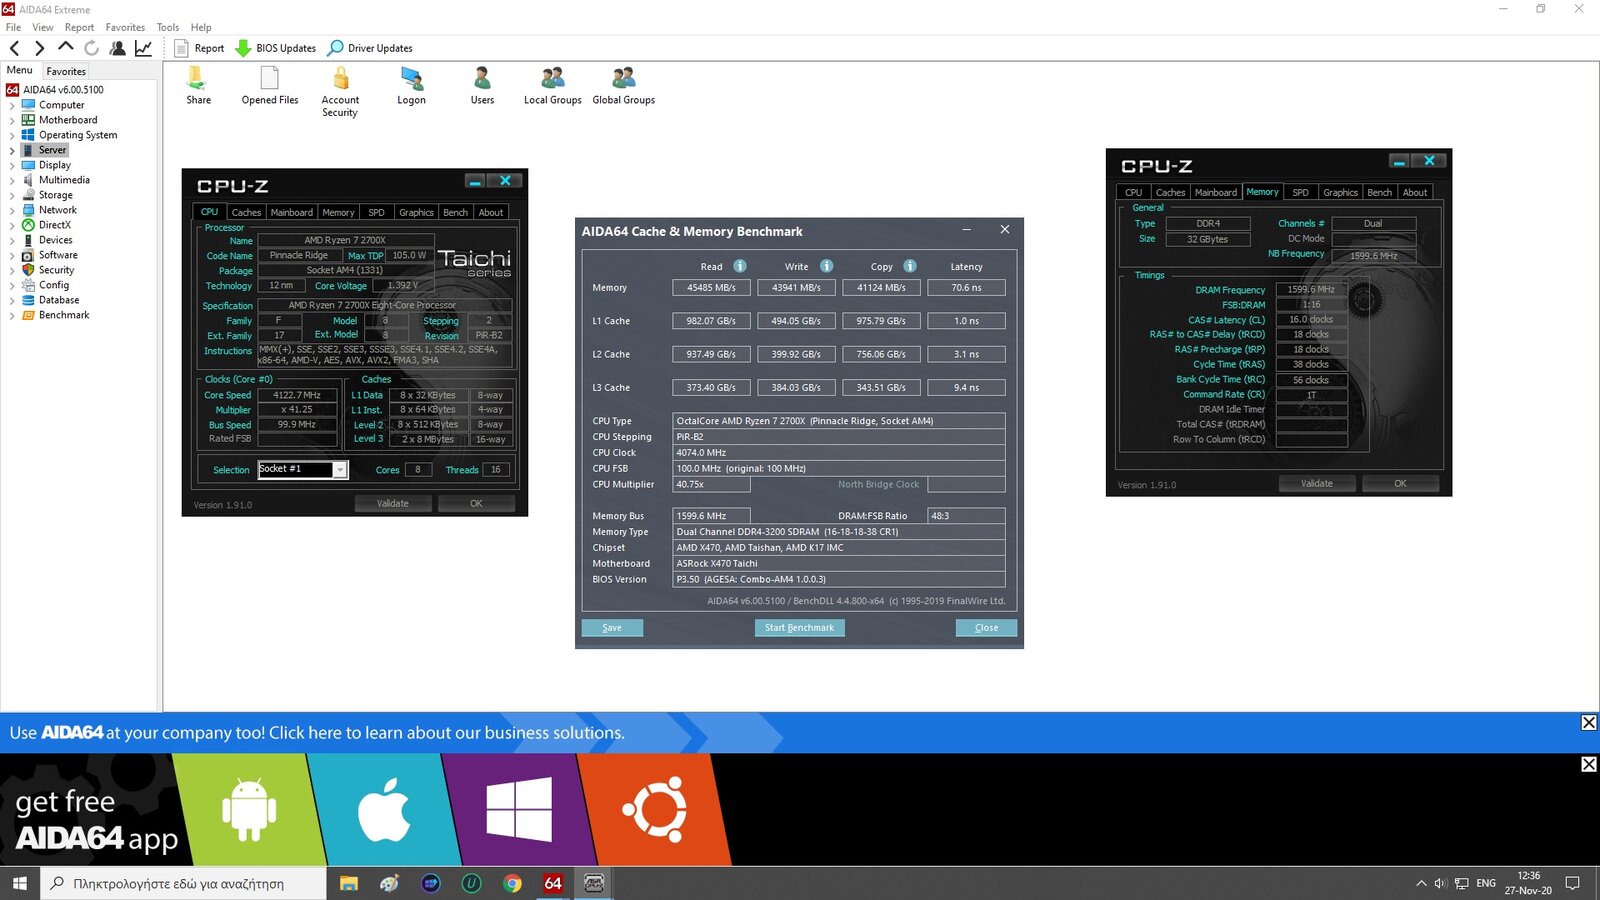Click the Forward navigation arrow
The width and height of the screenshot is (1600, 900).
[x=39, y=48]
